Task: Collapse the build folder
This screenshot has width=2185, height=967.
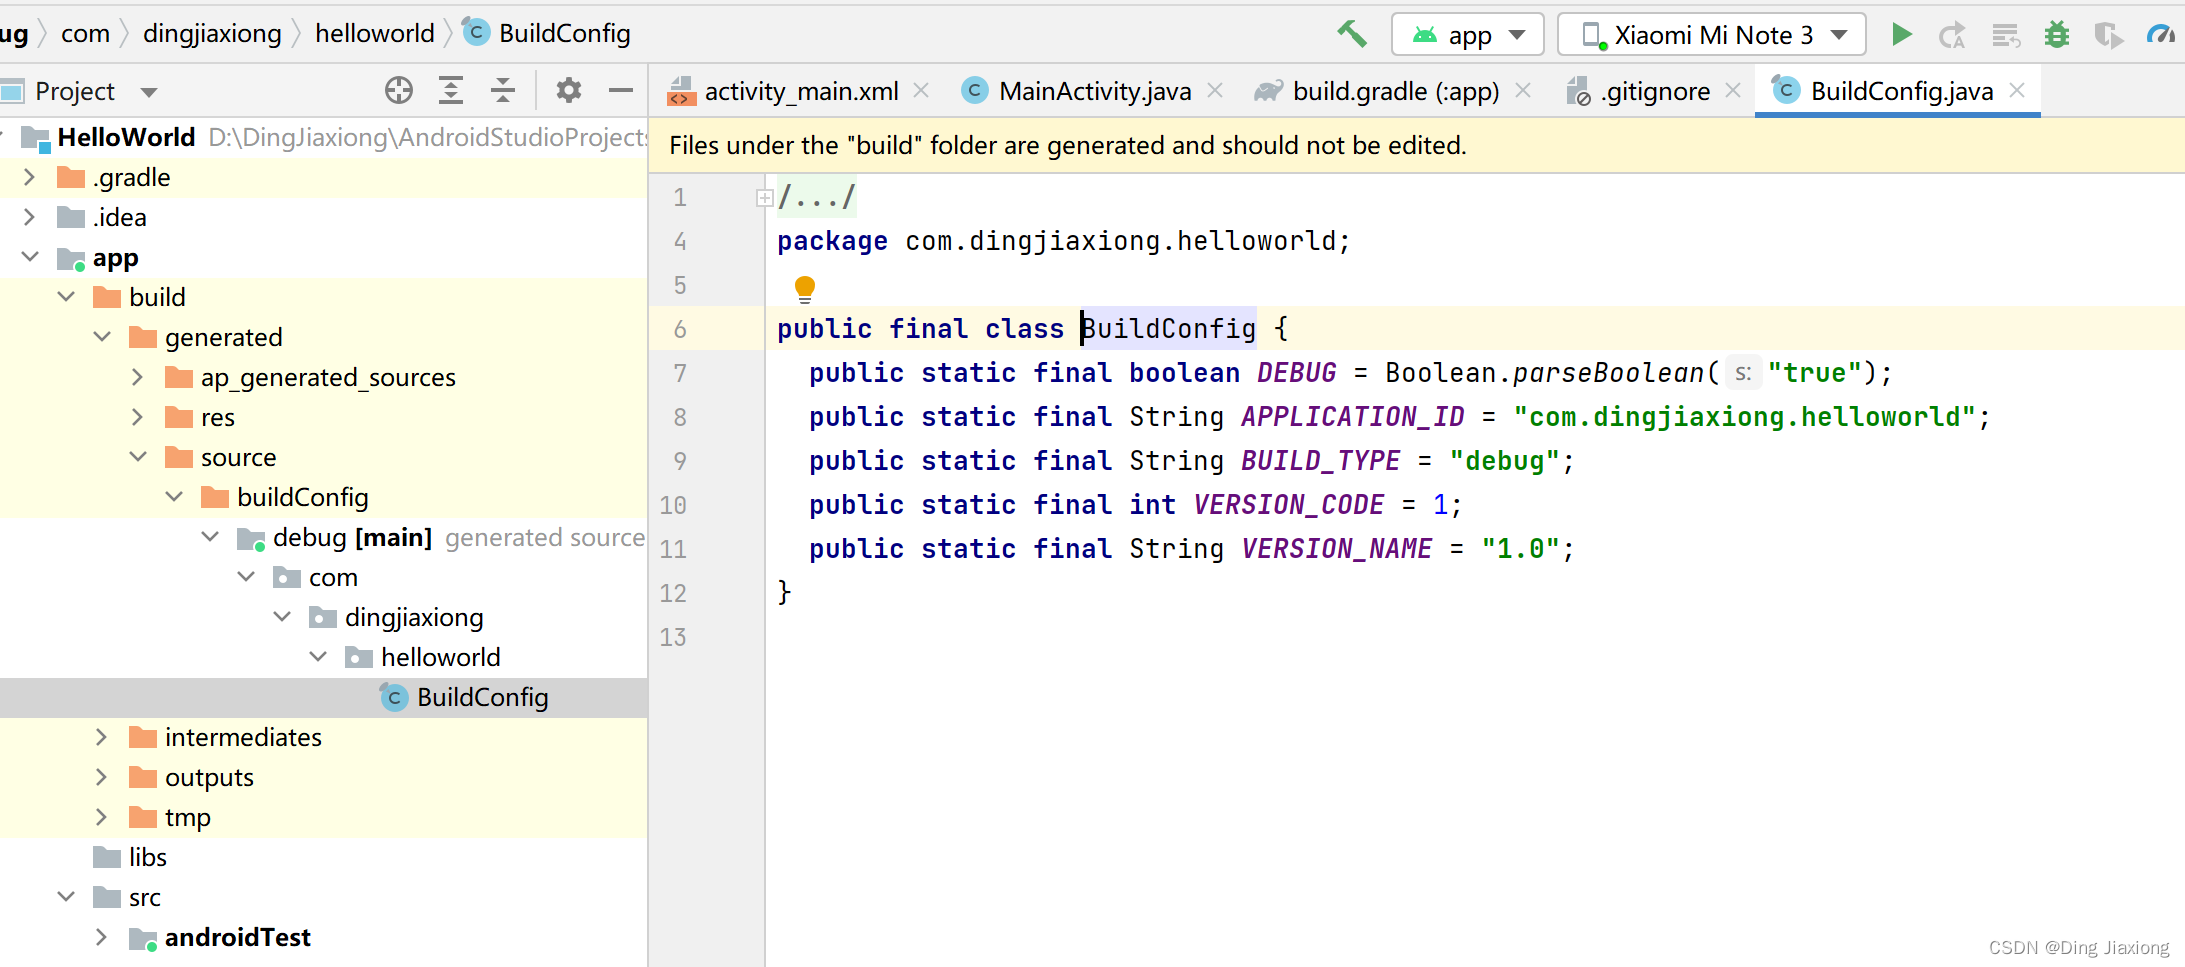Action: point(66,297)
